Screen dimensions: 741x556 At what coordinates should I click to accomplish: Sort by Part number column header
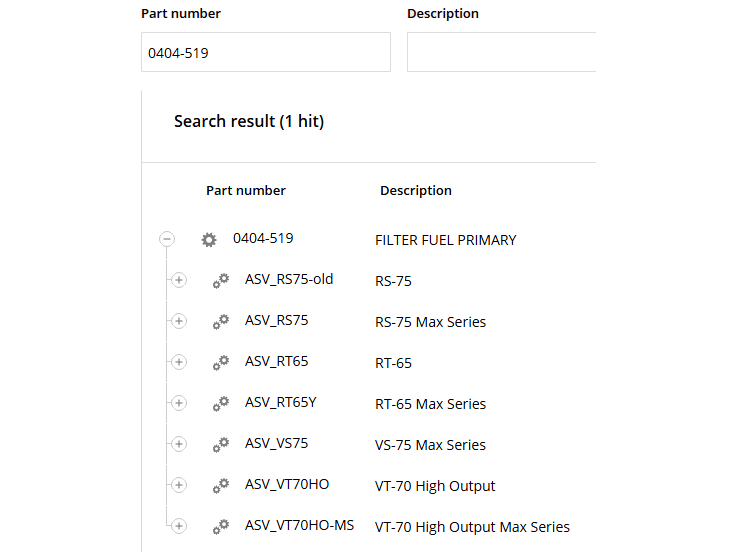coord(246,190)
